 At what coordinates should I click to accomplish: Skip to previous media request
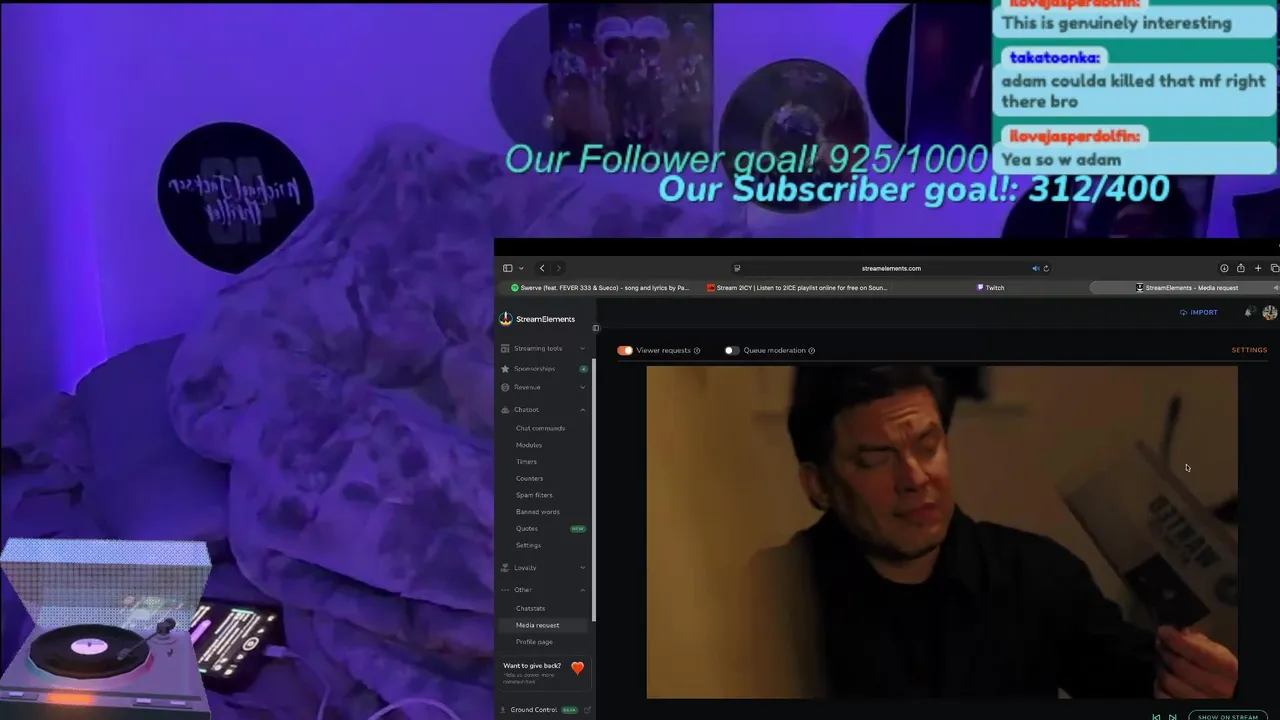(x=1156, y=716)
